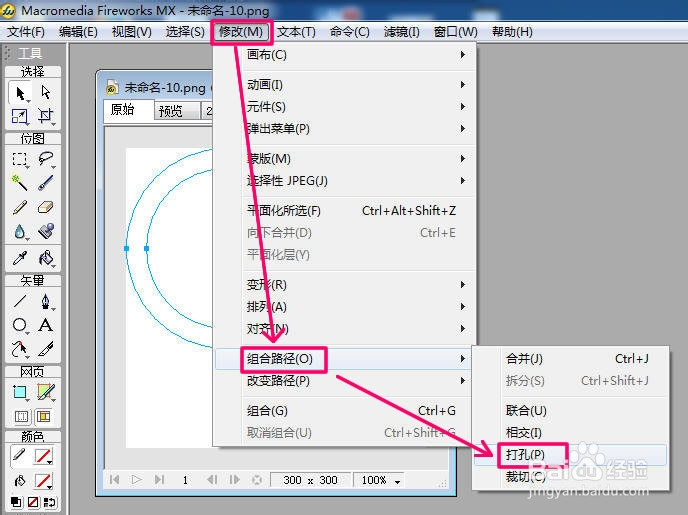Click the set default colors icon
The height and width of the screenshot is (515, 688).
click(x=17, y=502)
